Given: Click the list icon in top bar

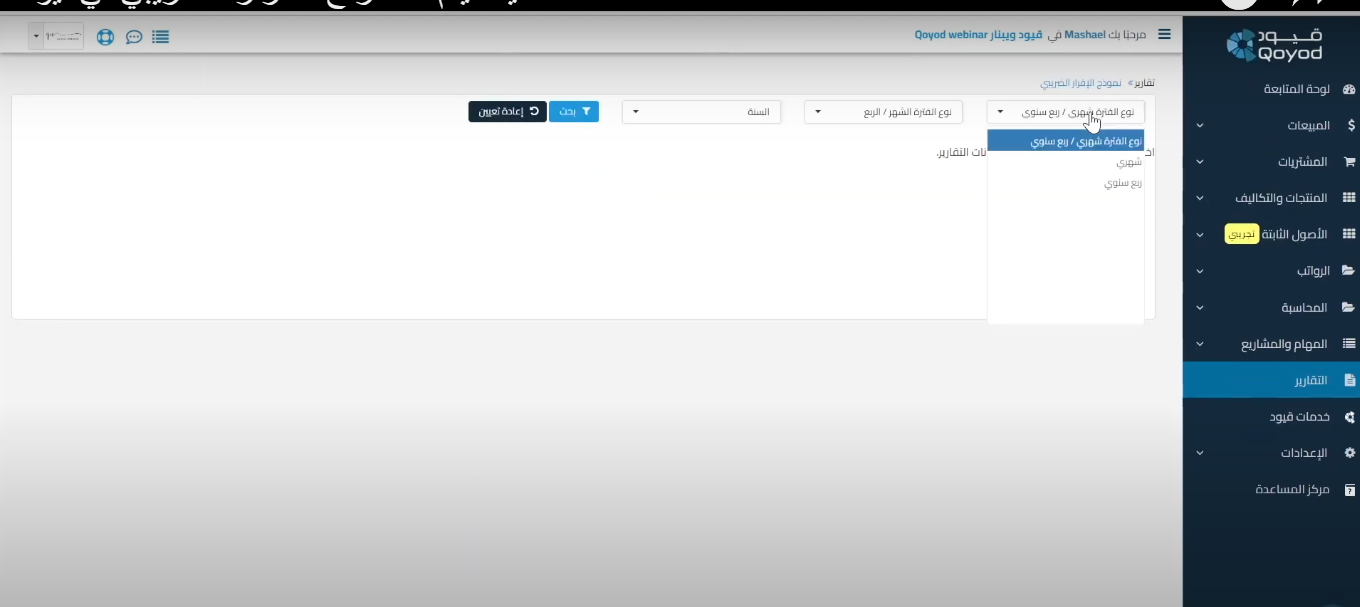Looking at the screenshot, I should coord(160,37).
